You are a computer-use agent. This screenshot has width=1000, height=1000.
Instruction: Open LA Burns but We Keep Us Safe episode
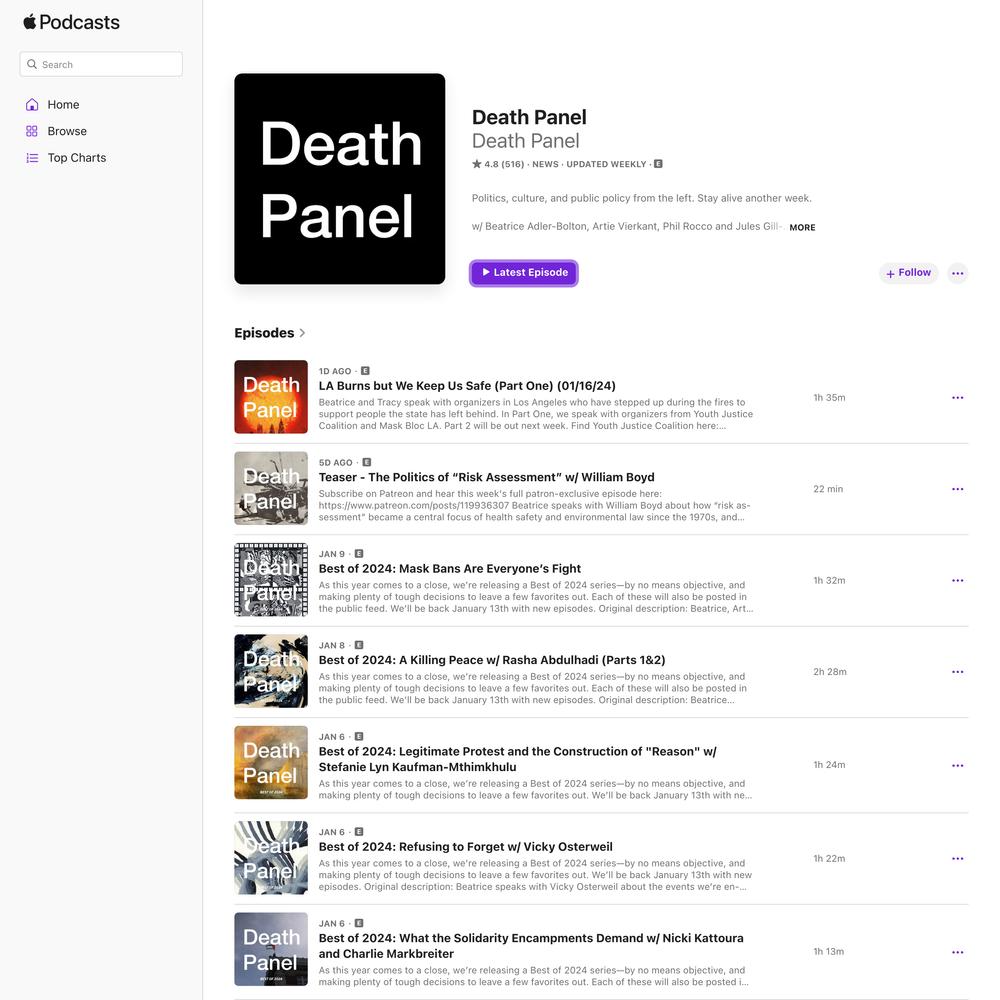467,386
